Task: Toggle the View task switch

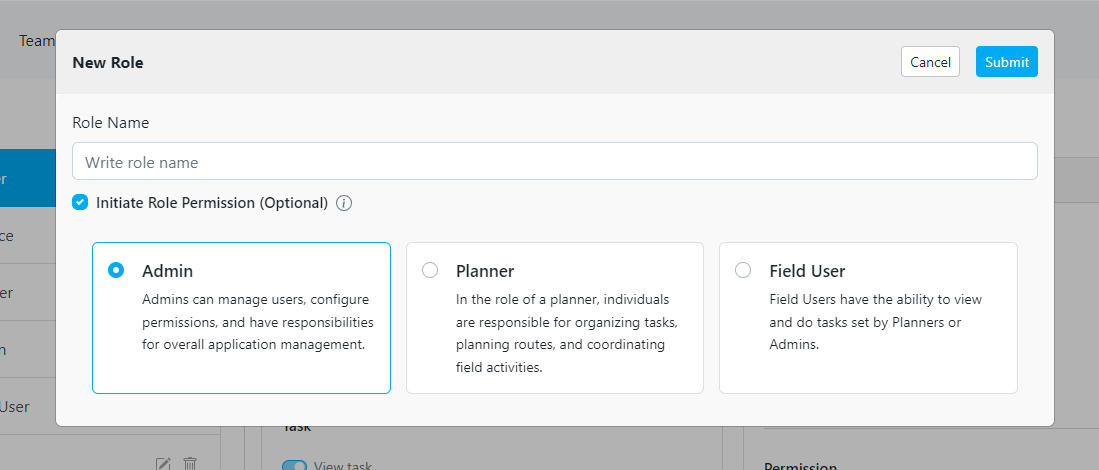Action: coord(295,465)
